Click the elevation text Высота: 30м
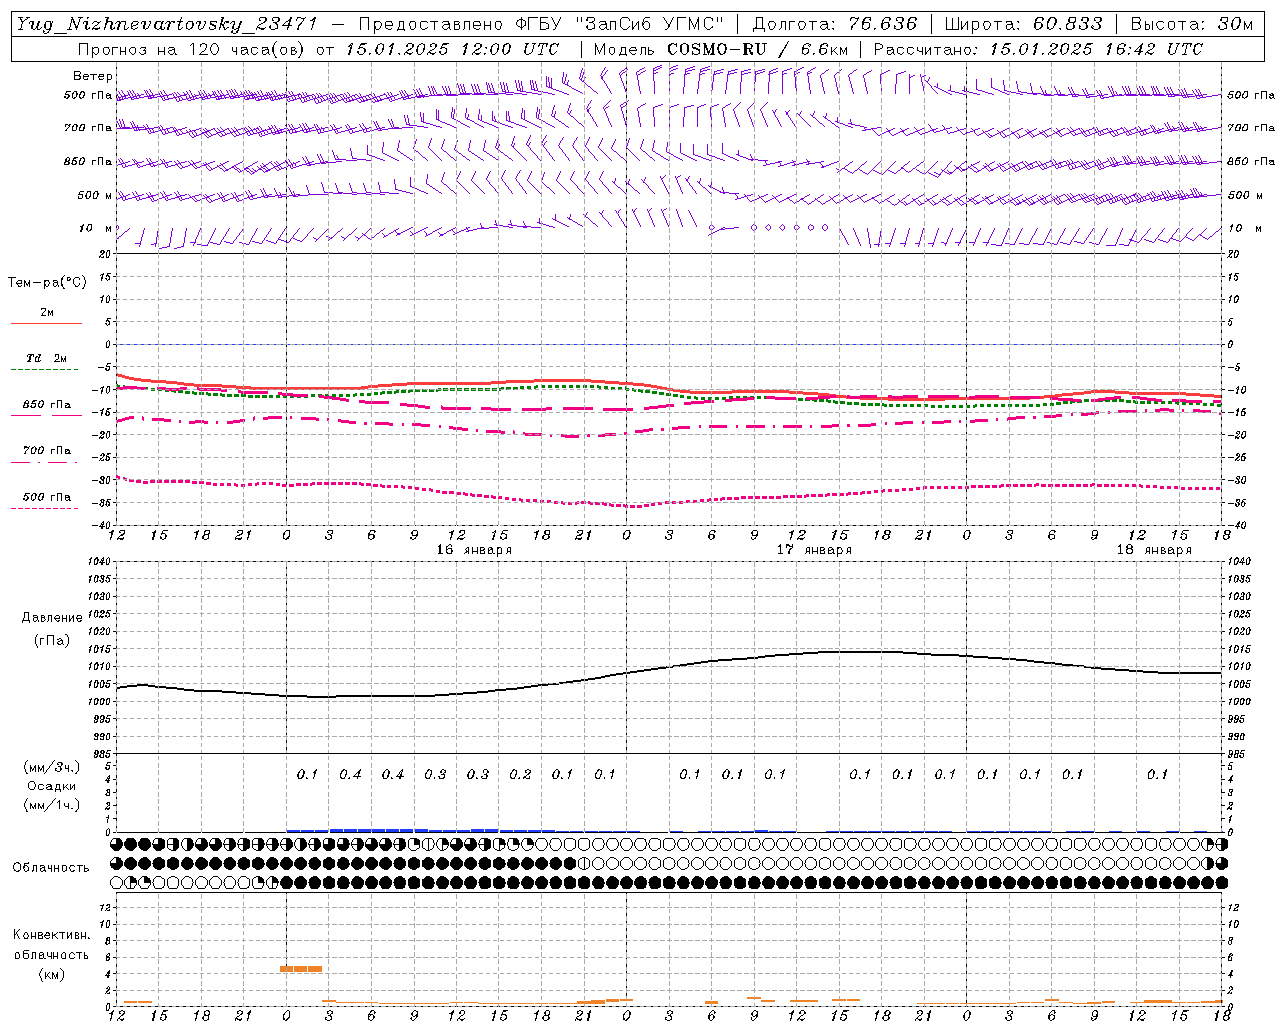The image size is (1280, 1024). click(x=1191, y=24)
